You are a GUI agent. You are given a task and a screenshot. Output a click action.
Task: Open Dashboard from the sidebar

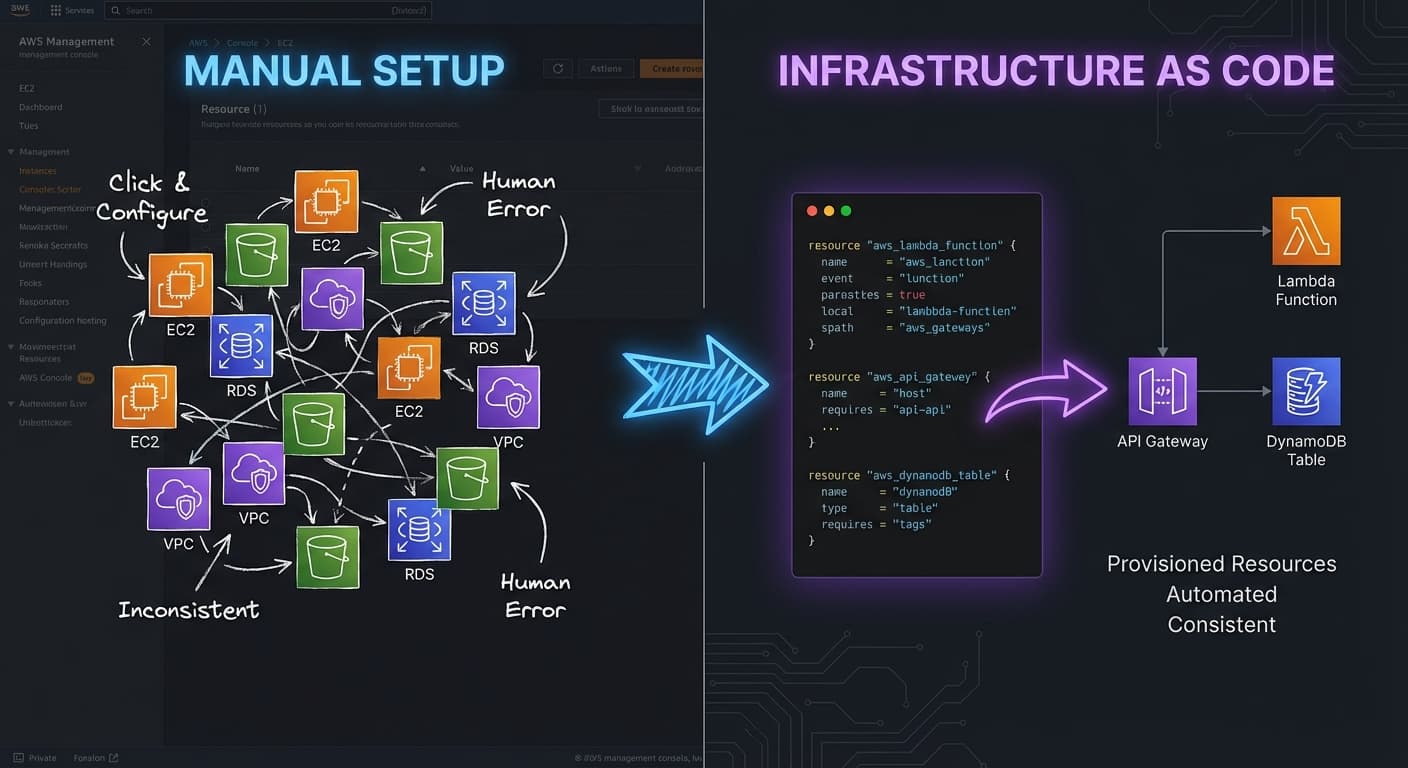(x=40, y=106)
